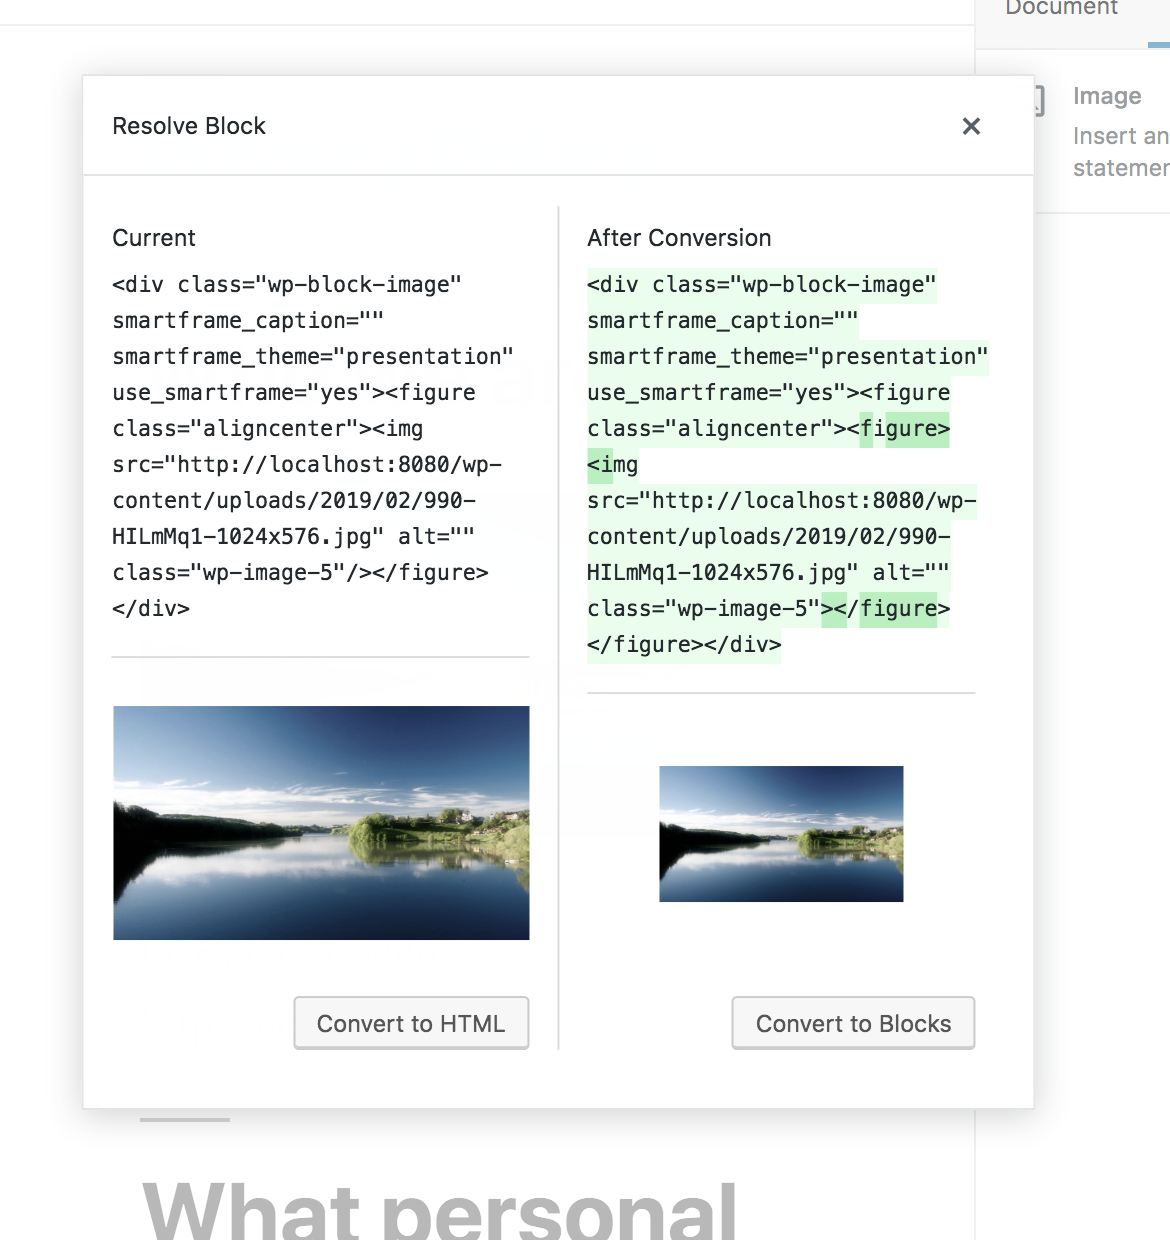The image size is (1170, 1240).
Task: Click the Current section heading
Action: 154,238
